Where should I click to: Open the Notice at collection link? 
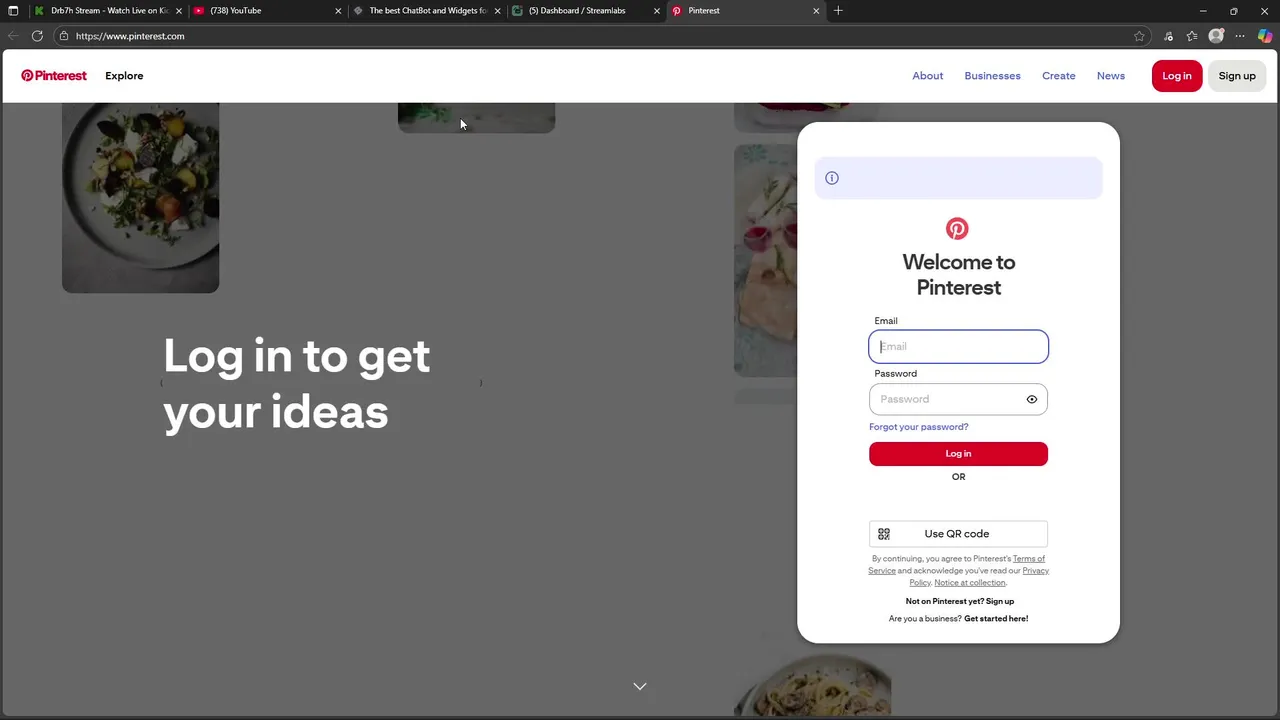click(970, 582)
